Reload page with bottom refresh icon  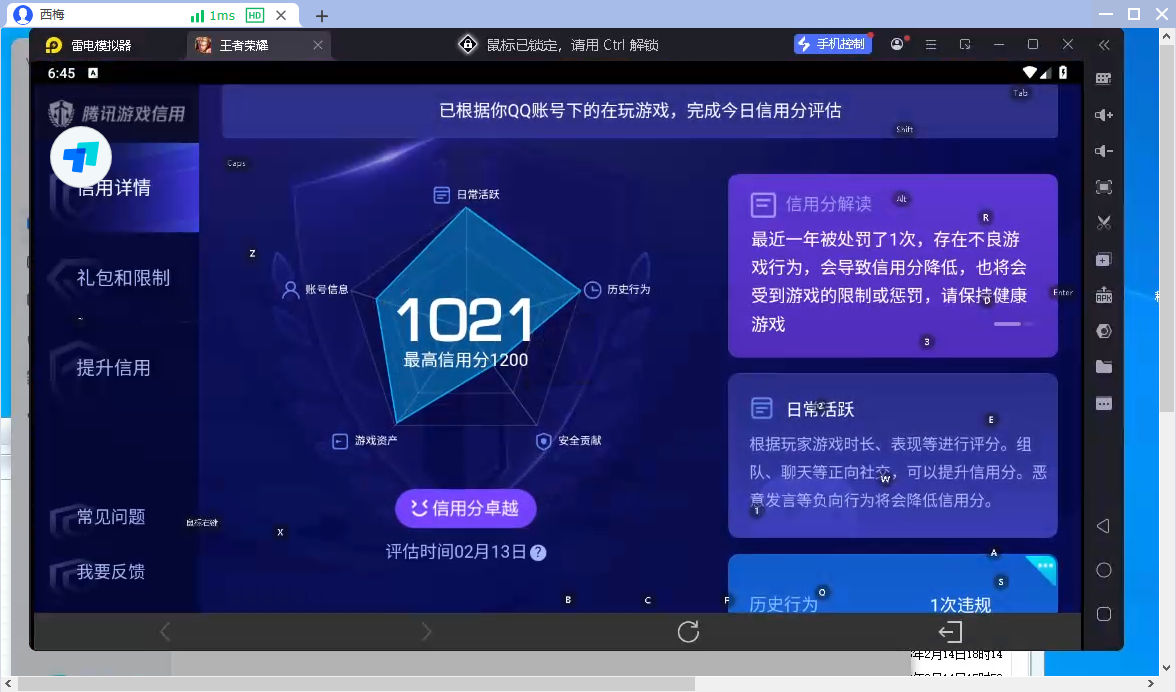pos(687,631)
